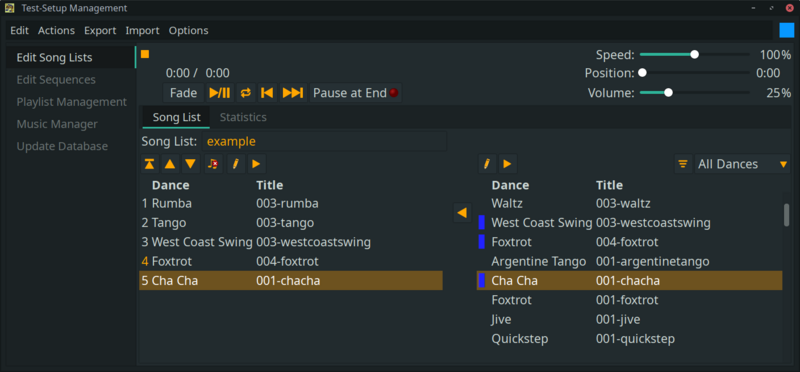Open the All Dances dropdown
Viewport: 800px width, 372px height.
click(742, 164)
